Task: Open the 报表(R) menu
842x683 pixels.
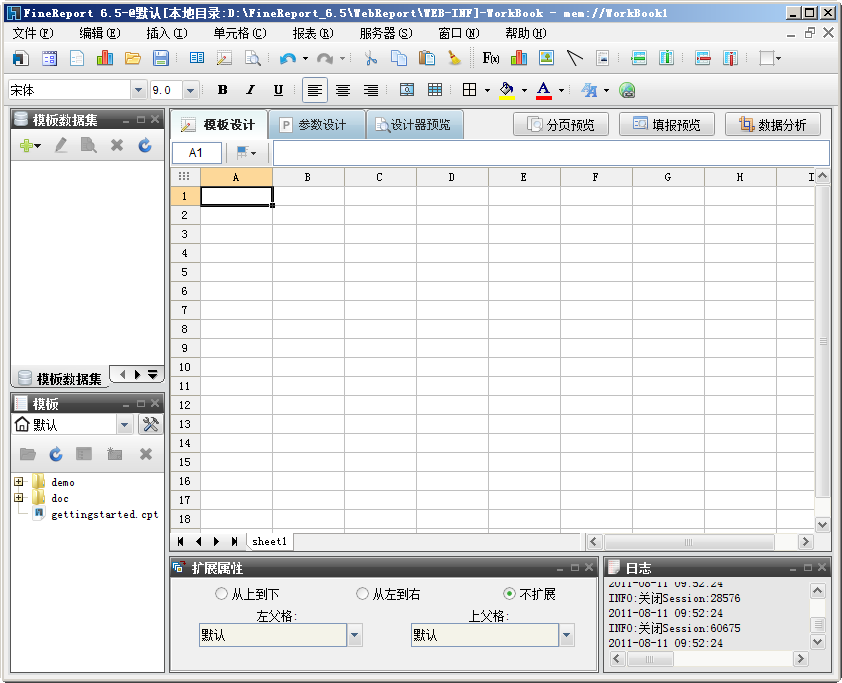Action: (313, 33)
